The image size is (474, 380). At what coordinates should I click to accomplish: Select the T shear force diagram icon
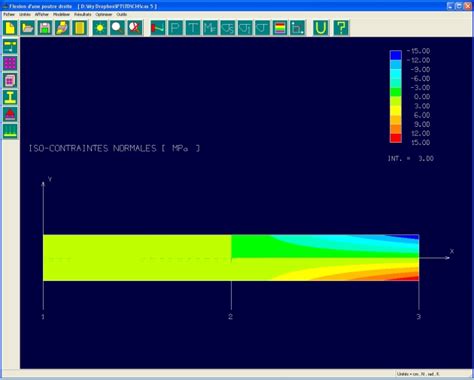[193, 28]
